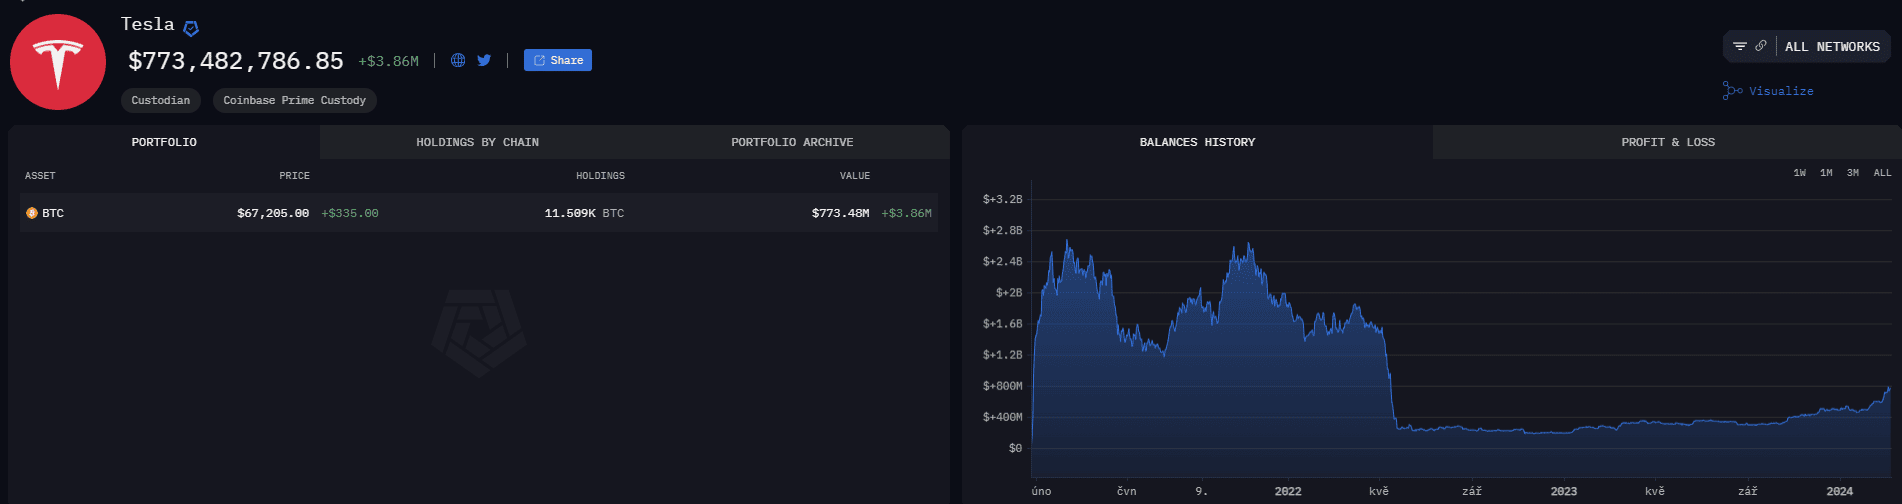Set chart range to 1M
The height and width of the screenshot is (504, 1902).
(x=1826, y=173)
